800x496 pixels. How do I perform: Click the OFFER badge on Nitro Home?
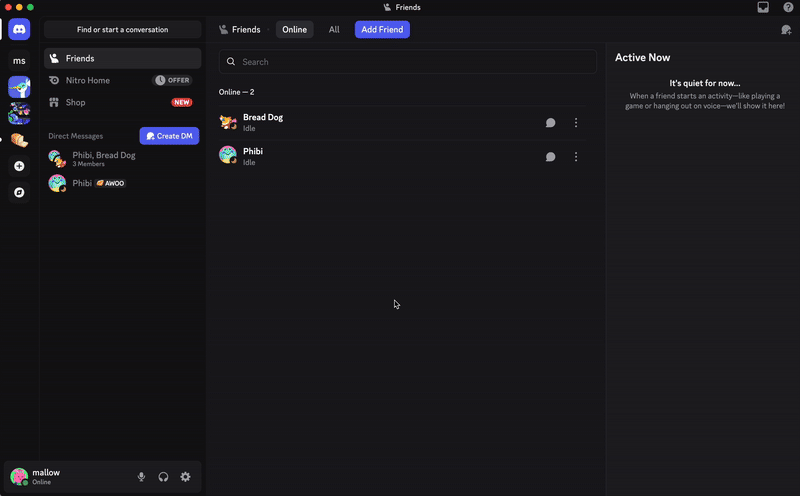(x=172, y=80)
